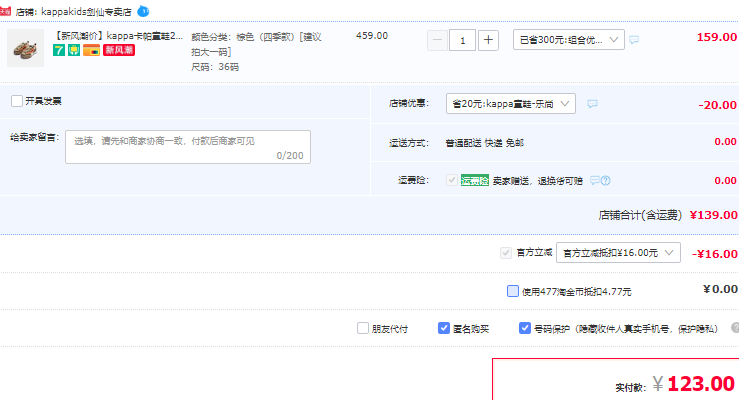Decrease quantity with the minus button
Screen dimensions: 739x400
click(437, 40)
